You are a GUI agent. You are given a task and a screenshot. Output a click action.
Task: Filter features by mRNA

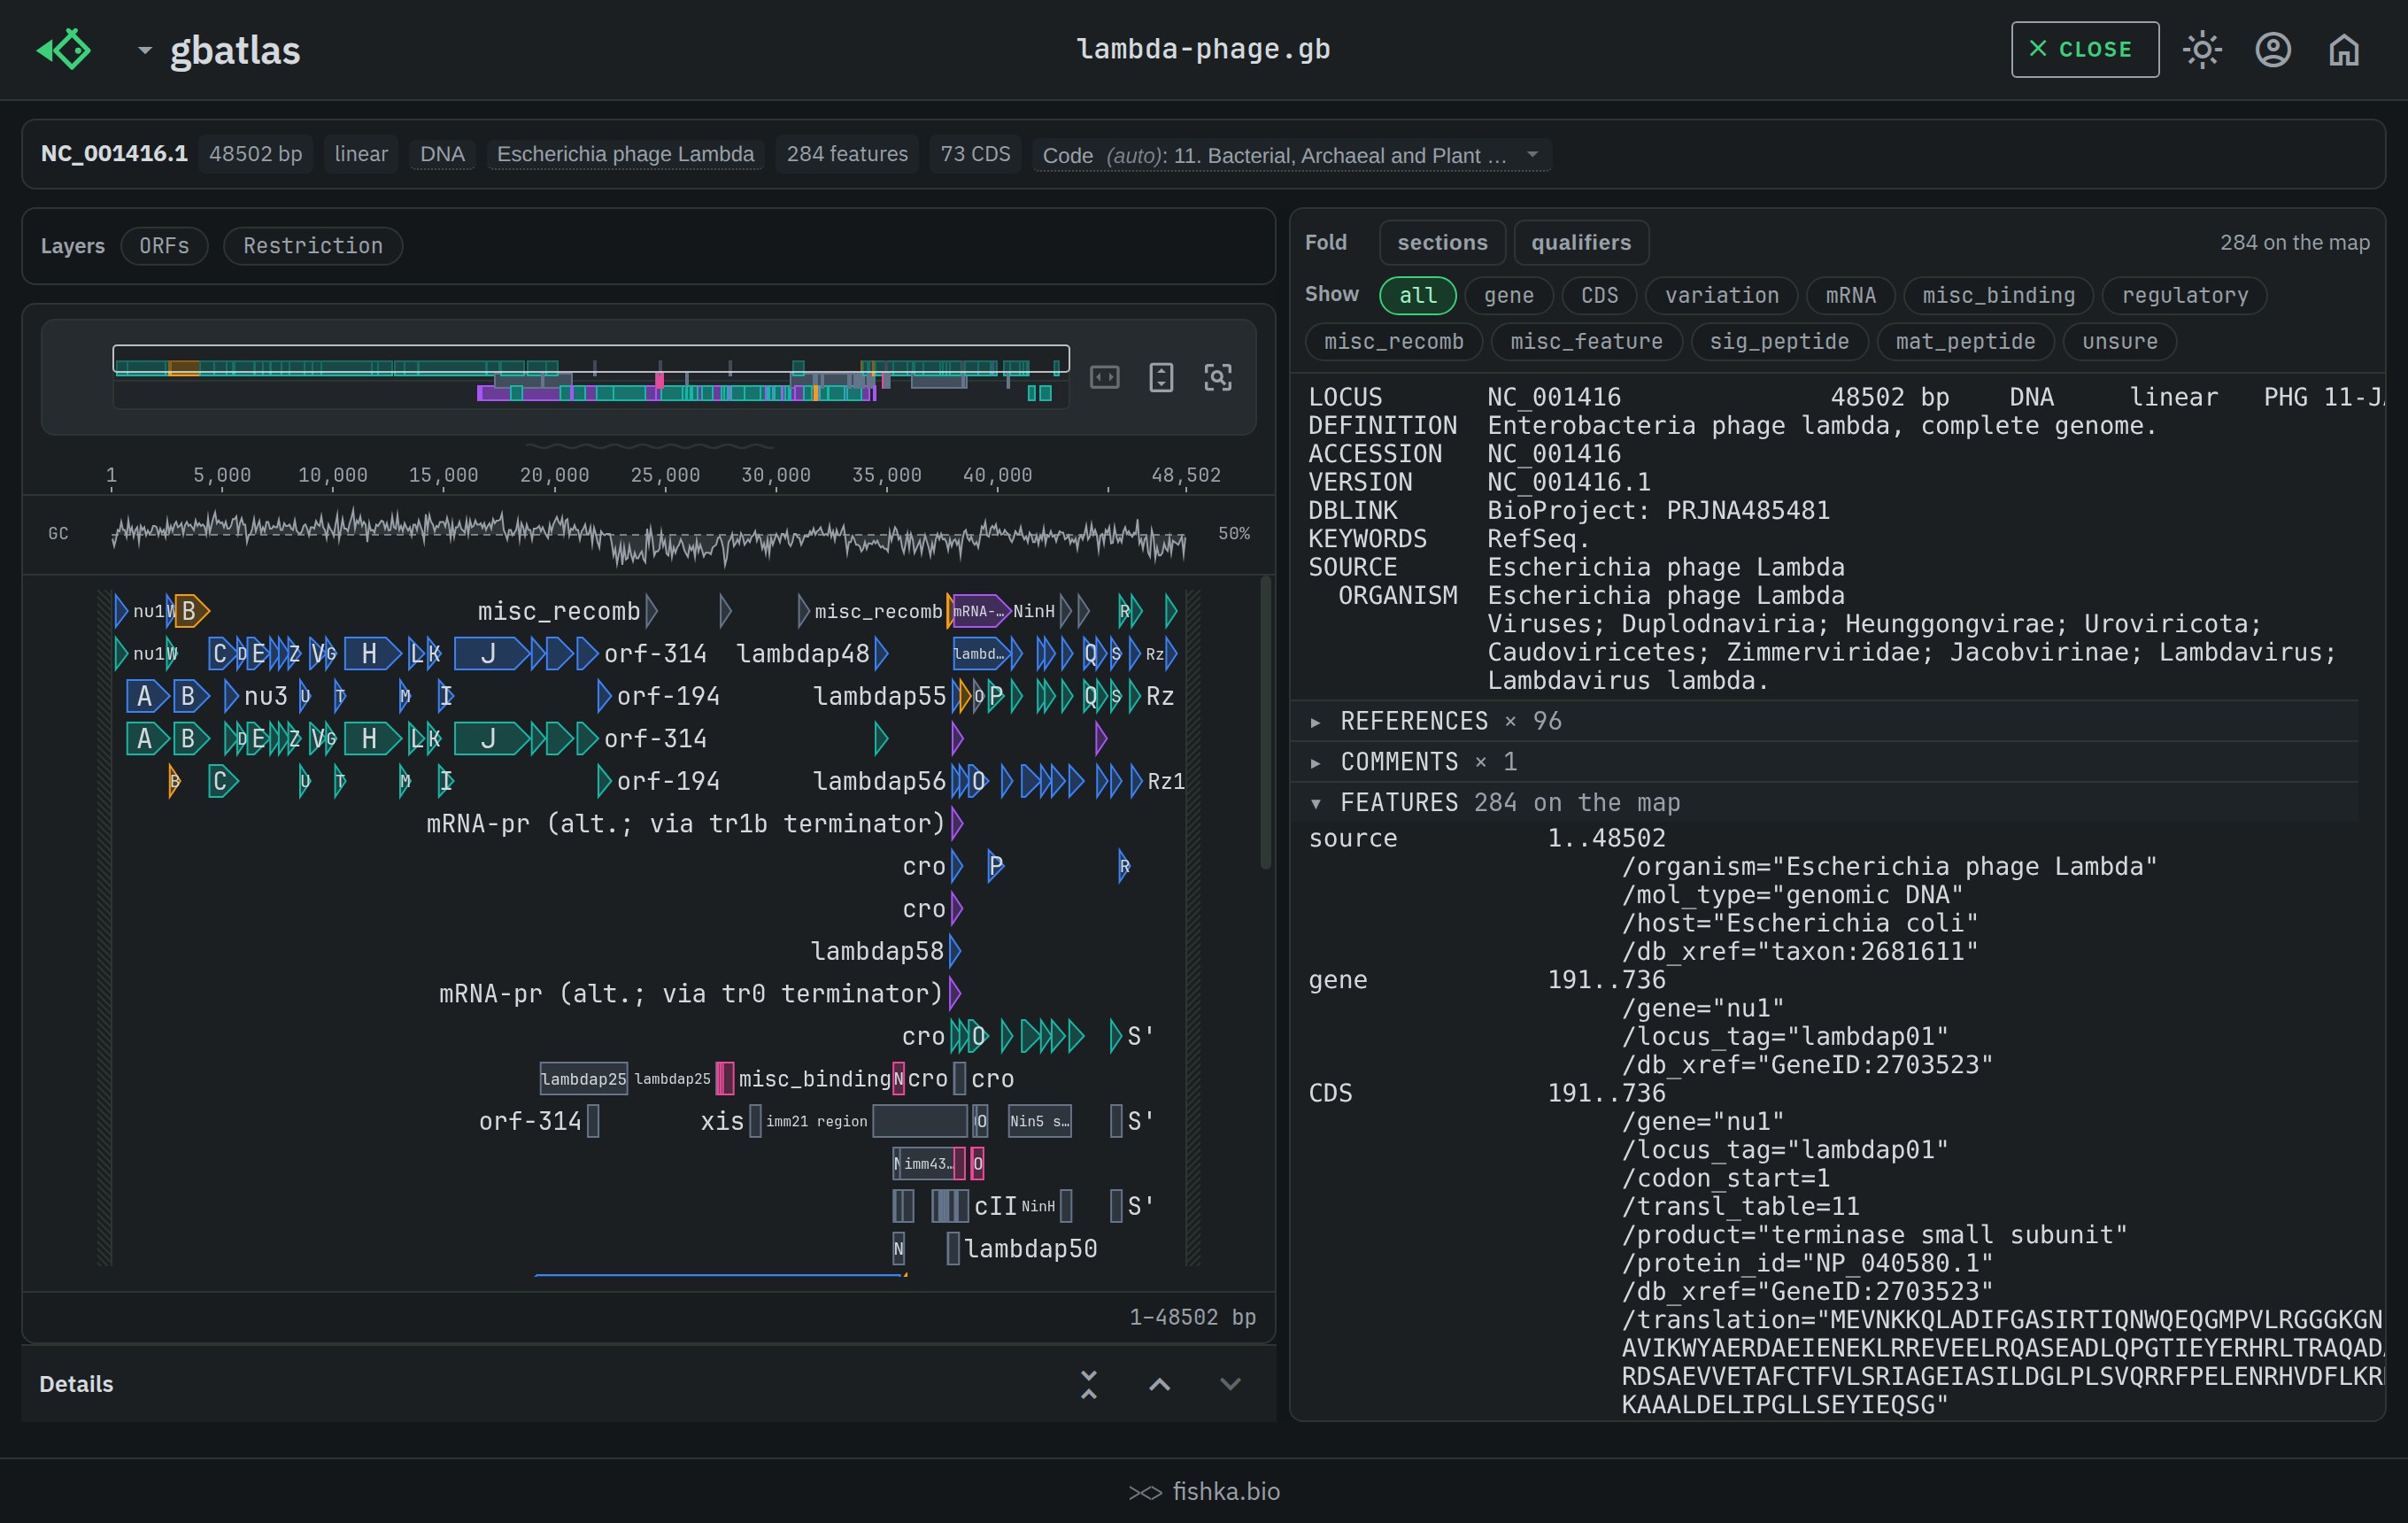(x=1850, y=295)
